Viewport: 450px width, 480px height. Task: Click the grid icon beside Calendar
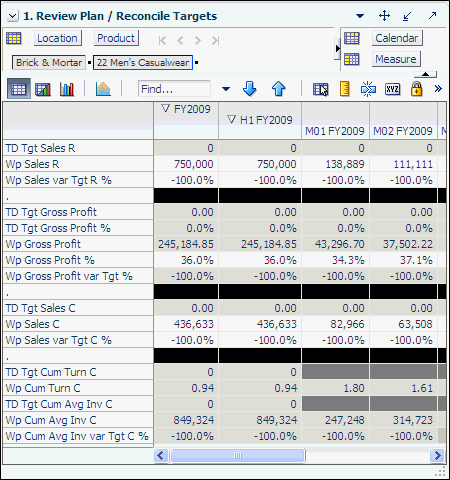(352, 38)
